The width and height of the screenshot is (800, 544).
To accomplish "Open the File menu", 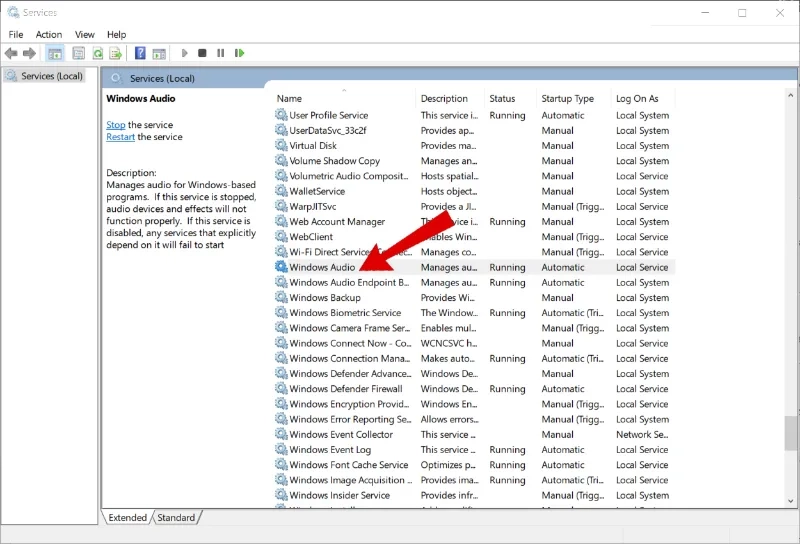I will pos(16,35).
